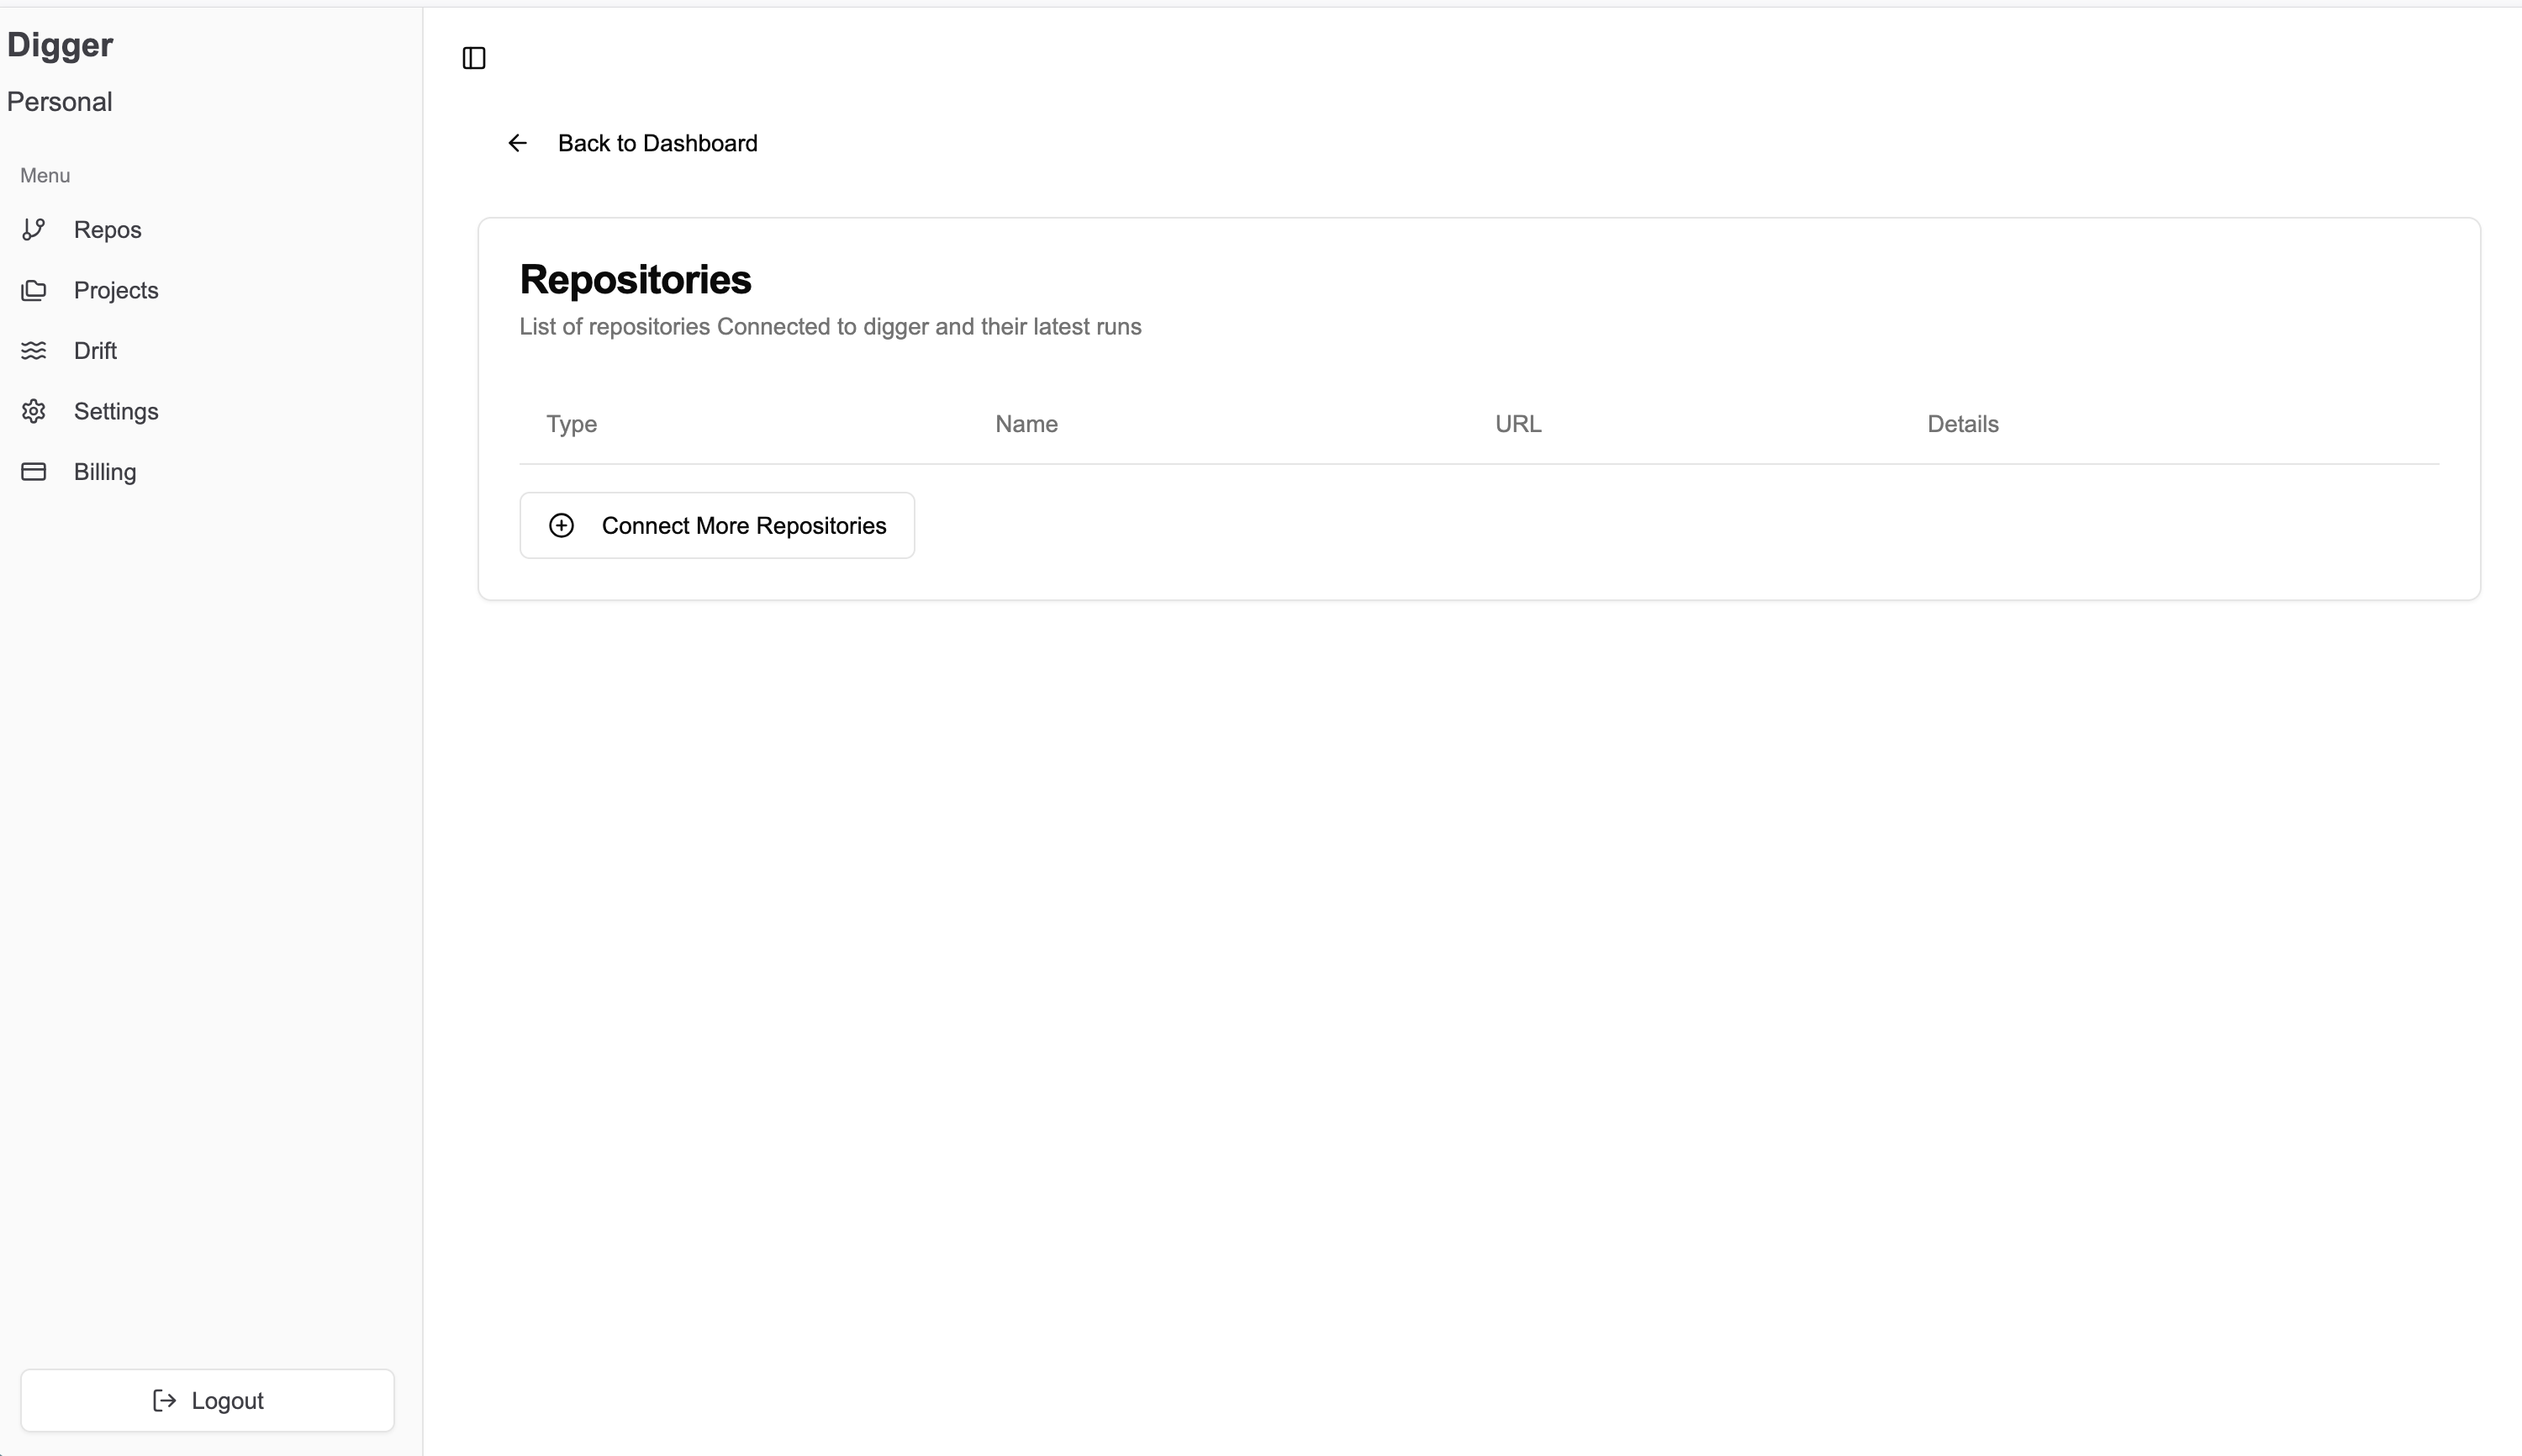This screenshot has width=2522, height=1456.
Task: Click the logout arrow icon
Action: point(164,1400)
